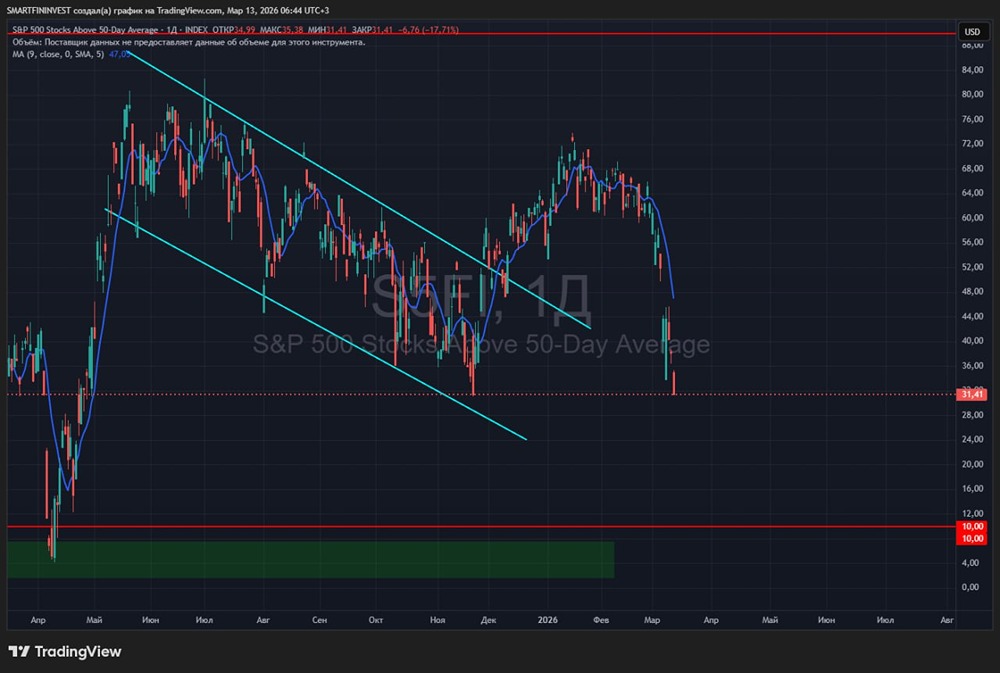
Task: Select the green rectangle zone near the chart bottom
Action: pyautogui.click(x=311, y=559)
